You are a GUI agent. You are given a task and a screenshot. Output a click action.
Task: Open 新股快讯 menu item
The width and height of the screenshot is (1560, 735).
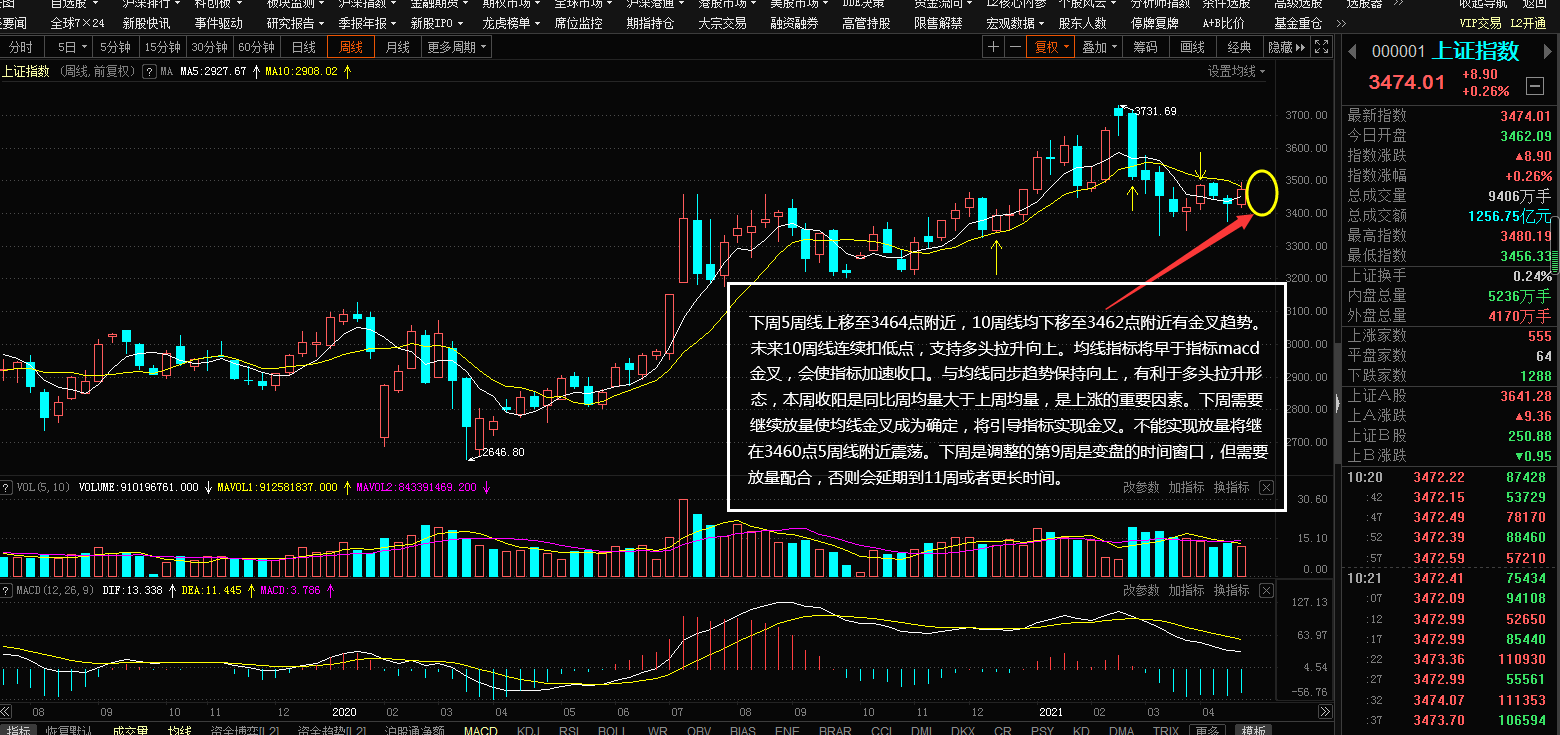pos(146,23)
